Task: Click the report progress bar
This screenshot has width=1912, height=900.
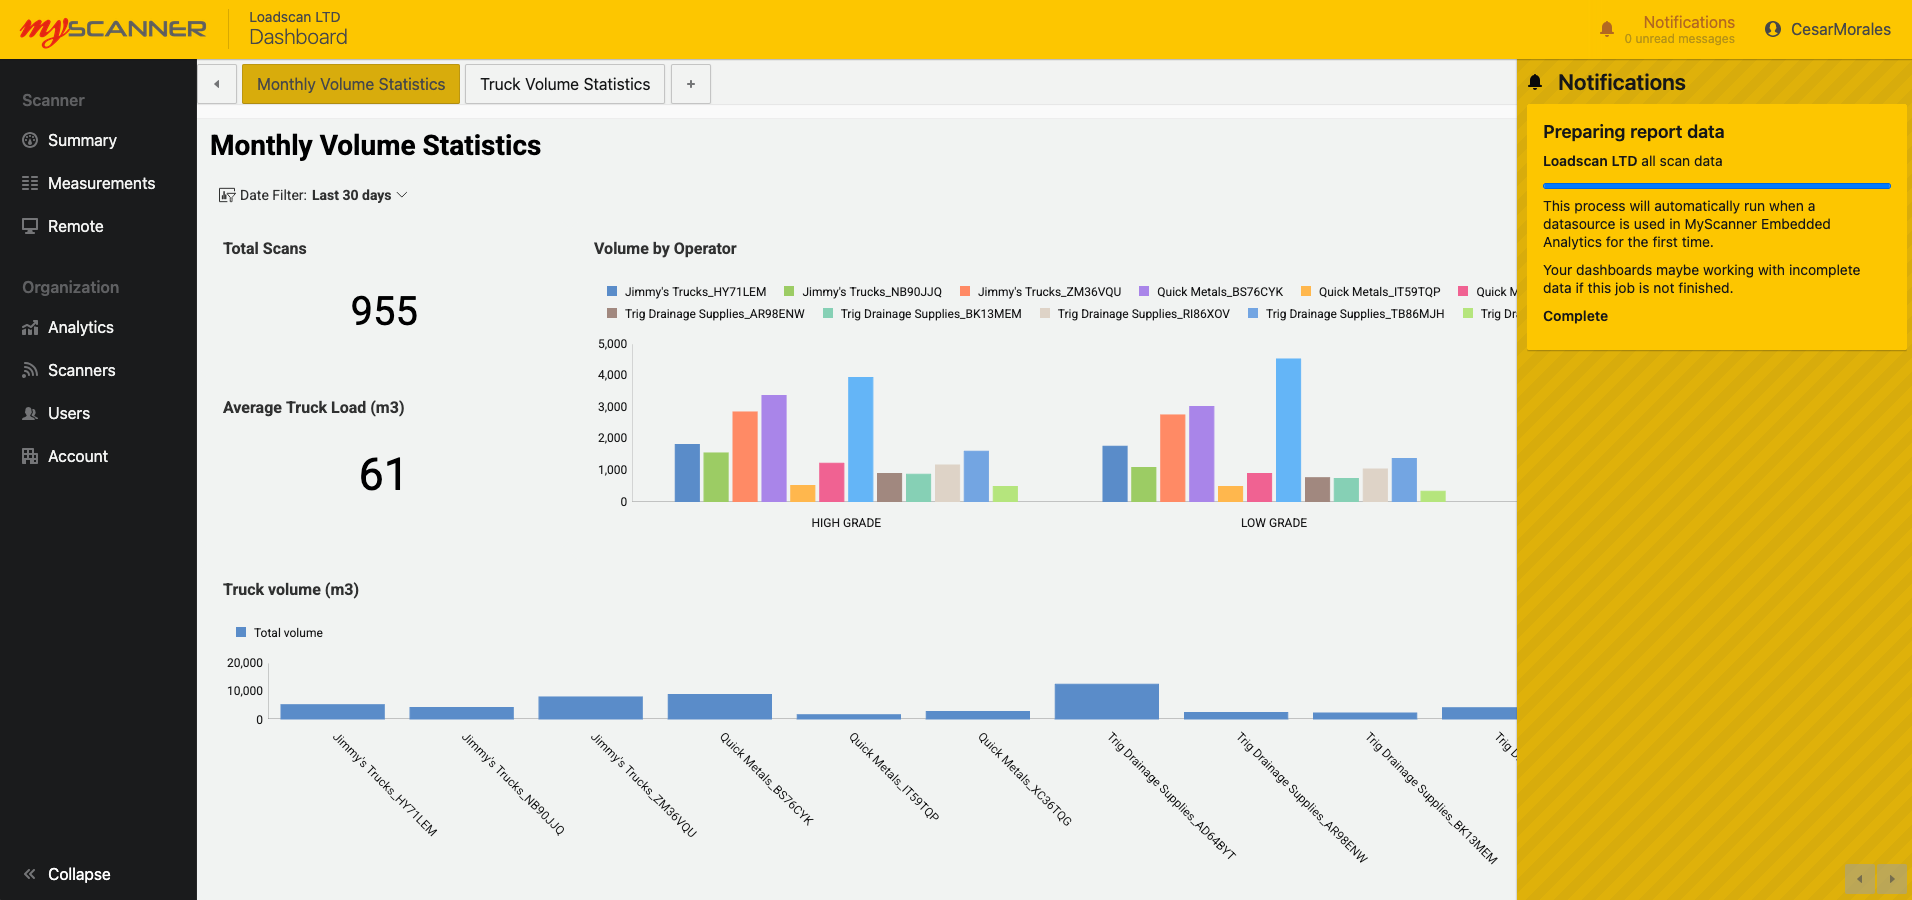Action: [x=1716, y=186]
